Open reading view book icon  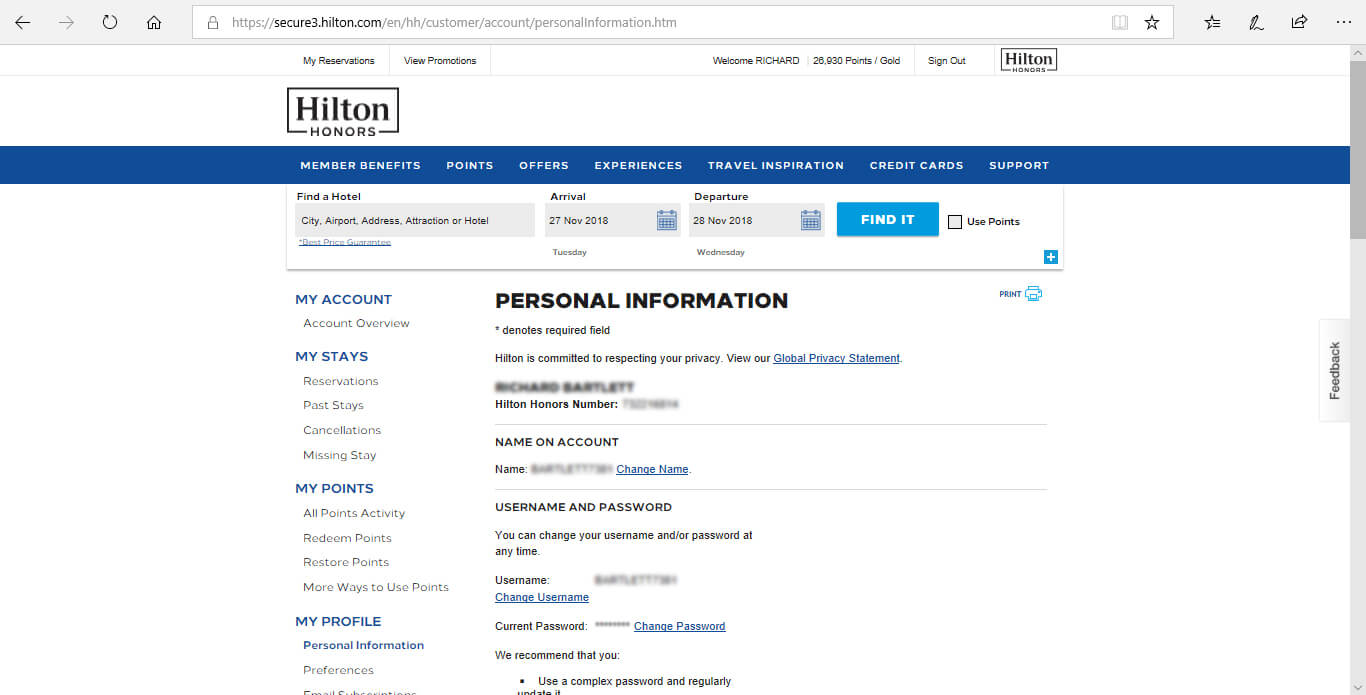click(x=1120, y=22)
